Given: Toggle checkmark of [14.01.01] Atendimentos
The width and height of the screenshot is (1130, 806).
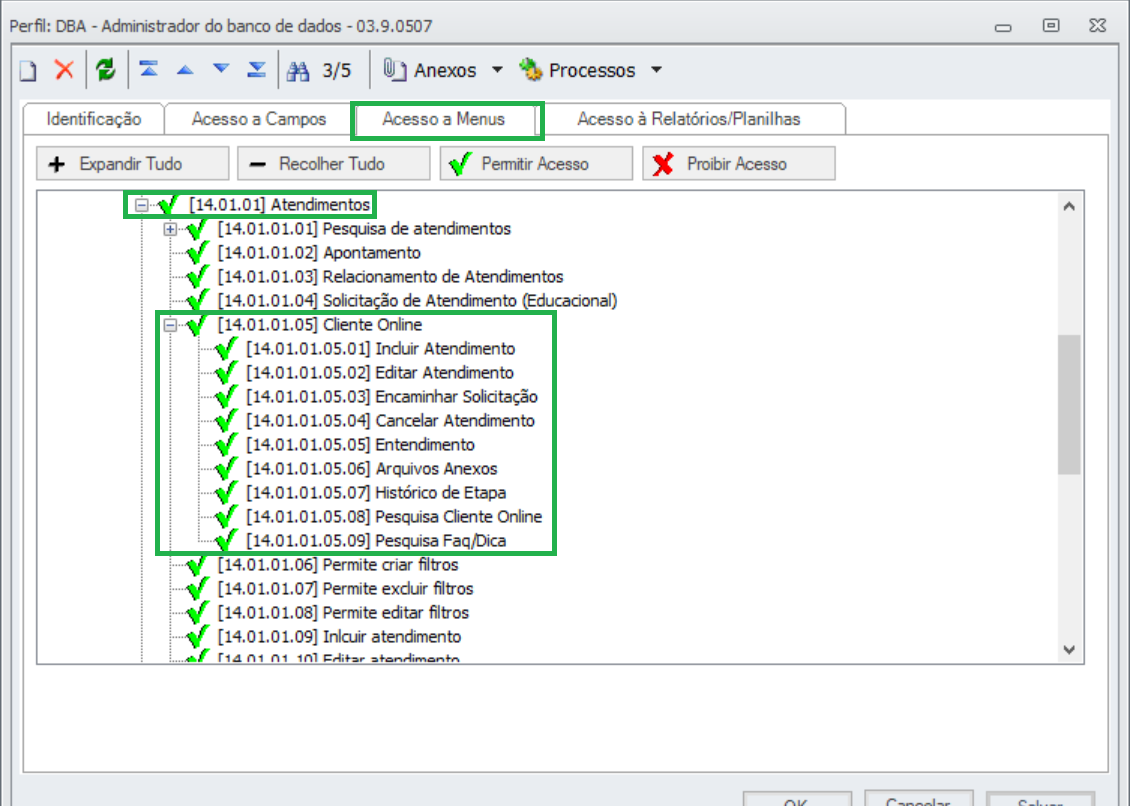Looking at the screenshot, I should tap(169, 205).
